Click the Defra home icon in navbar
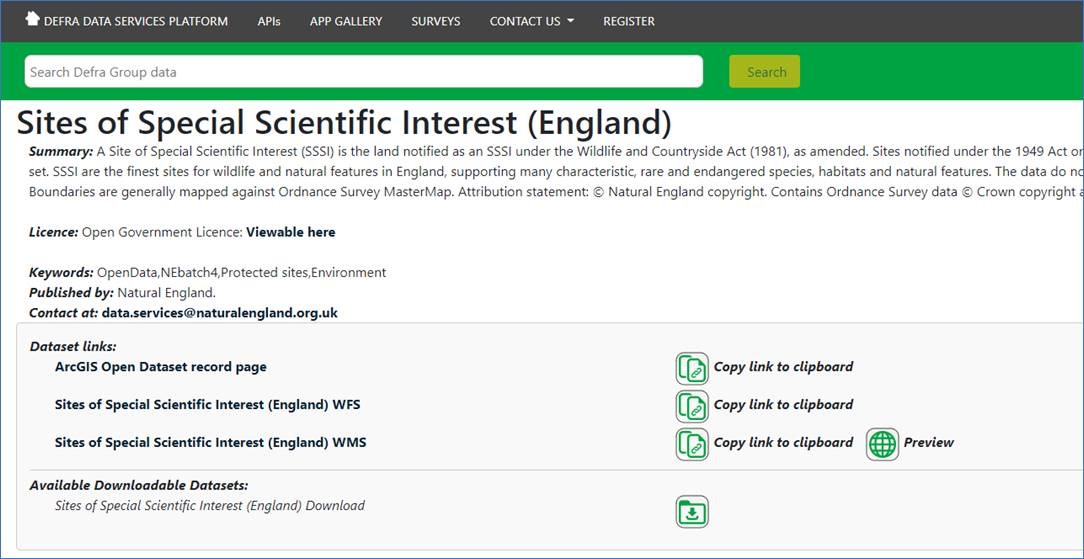The image size is (1084, 559). click(x=32, y=19)
